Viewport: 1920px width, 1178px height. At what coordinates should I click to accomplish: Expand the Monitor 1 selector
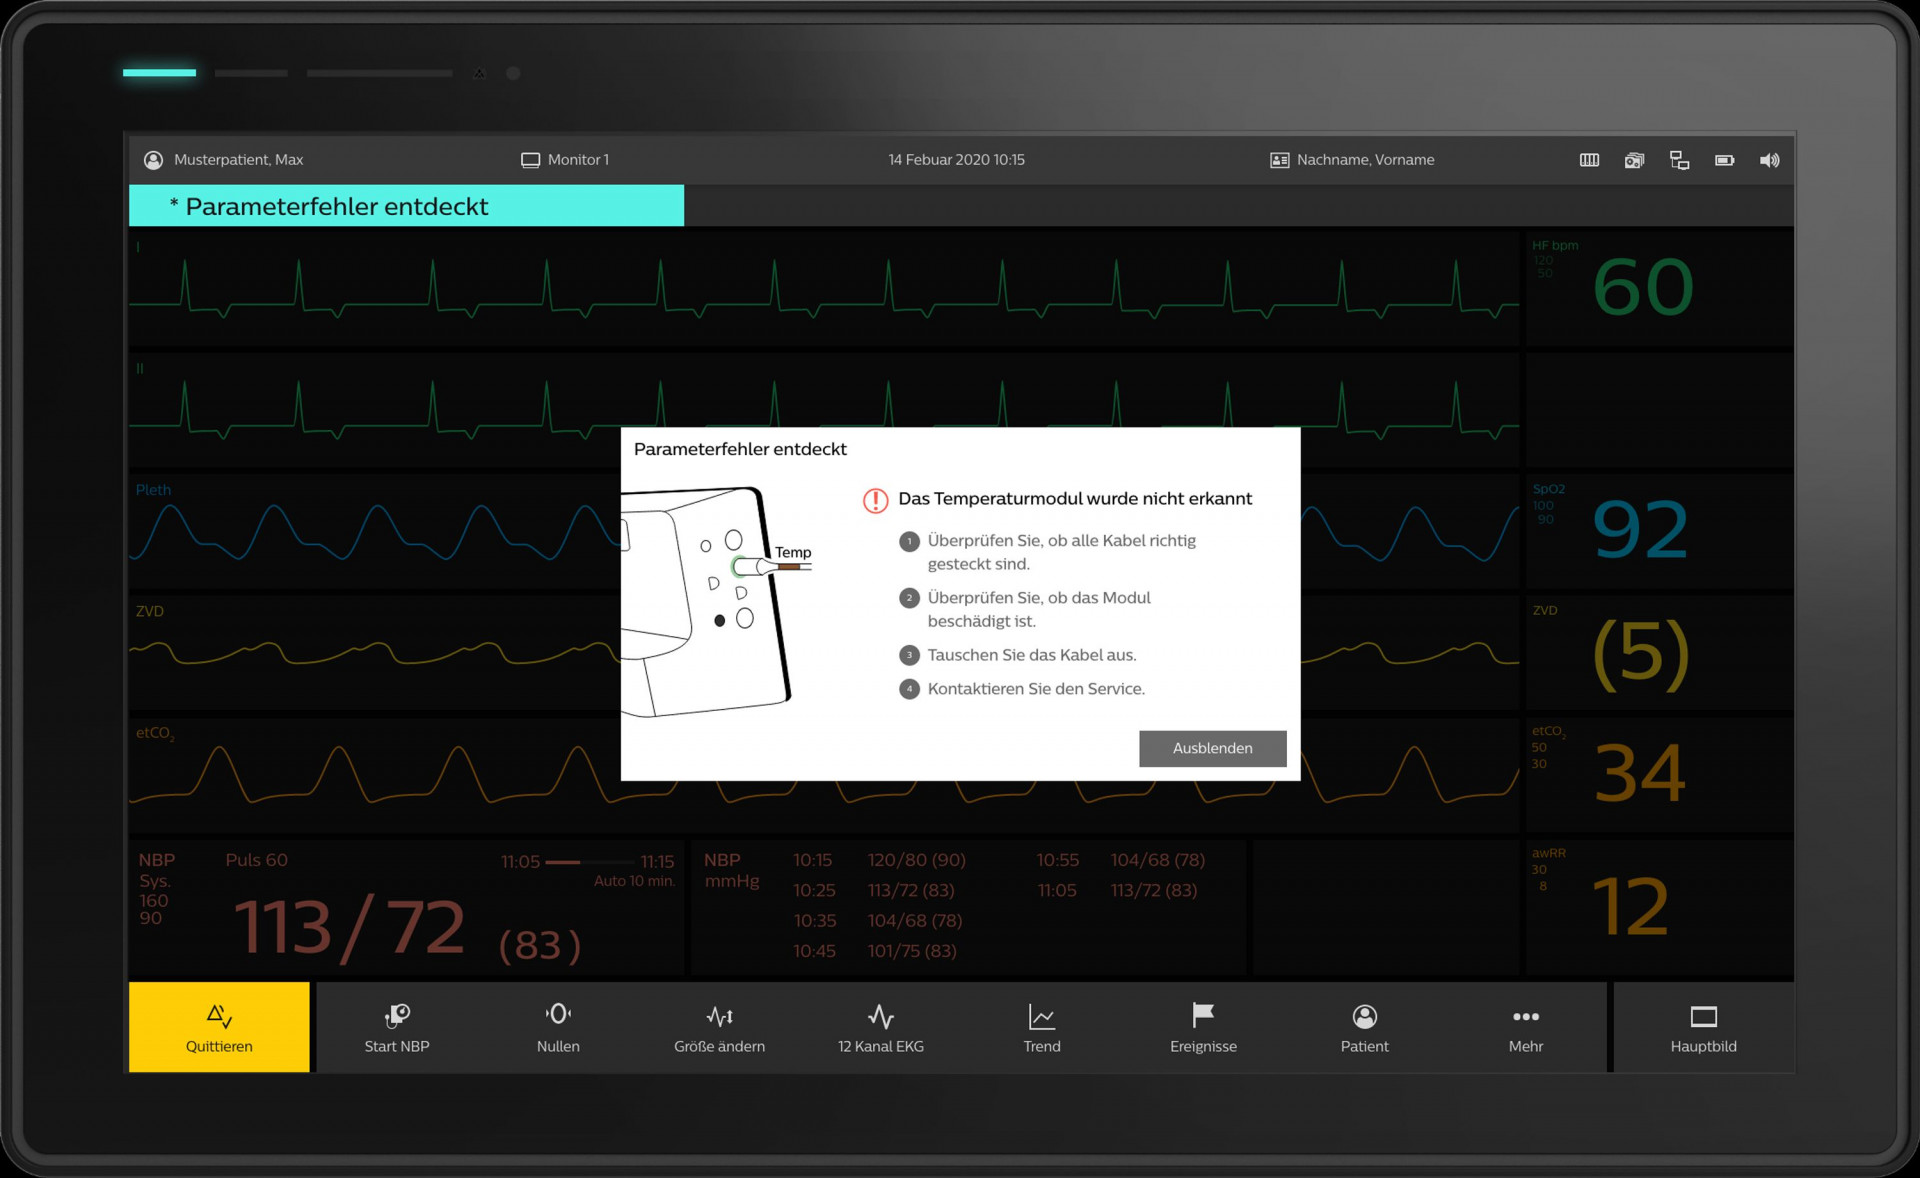point(565,159)
